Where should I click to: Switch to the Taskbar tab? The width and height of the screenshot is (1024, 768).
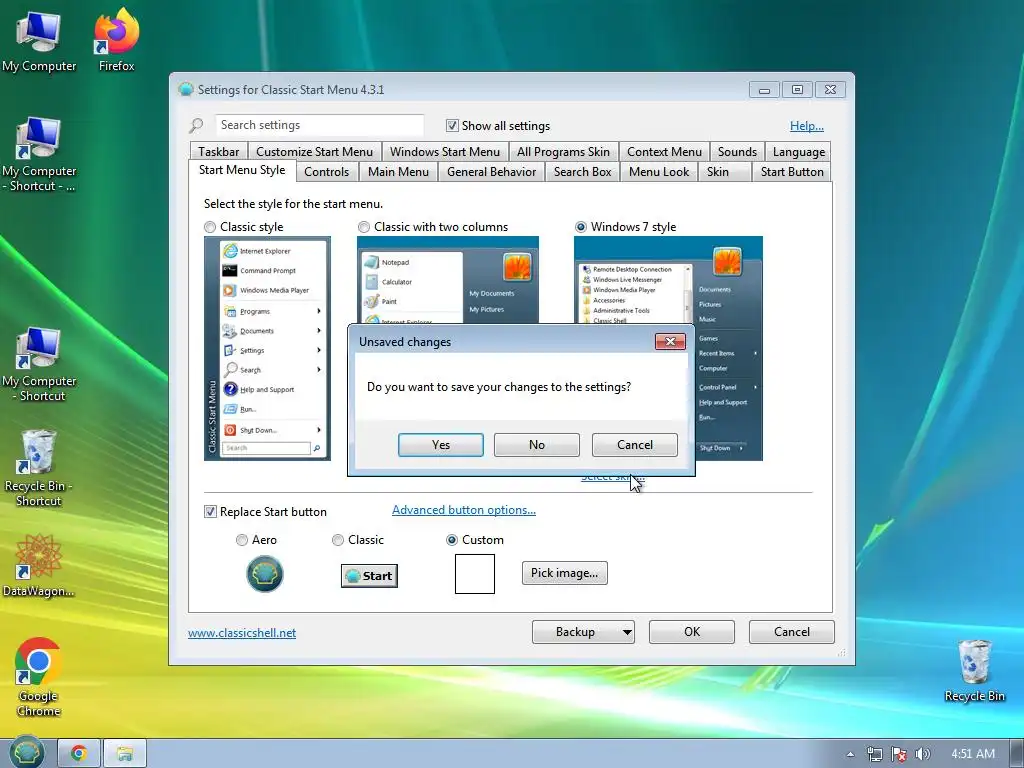pos(219,152)
